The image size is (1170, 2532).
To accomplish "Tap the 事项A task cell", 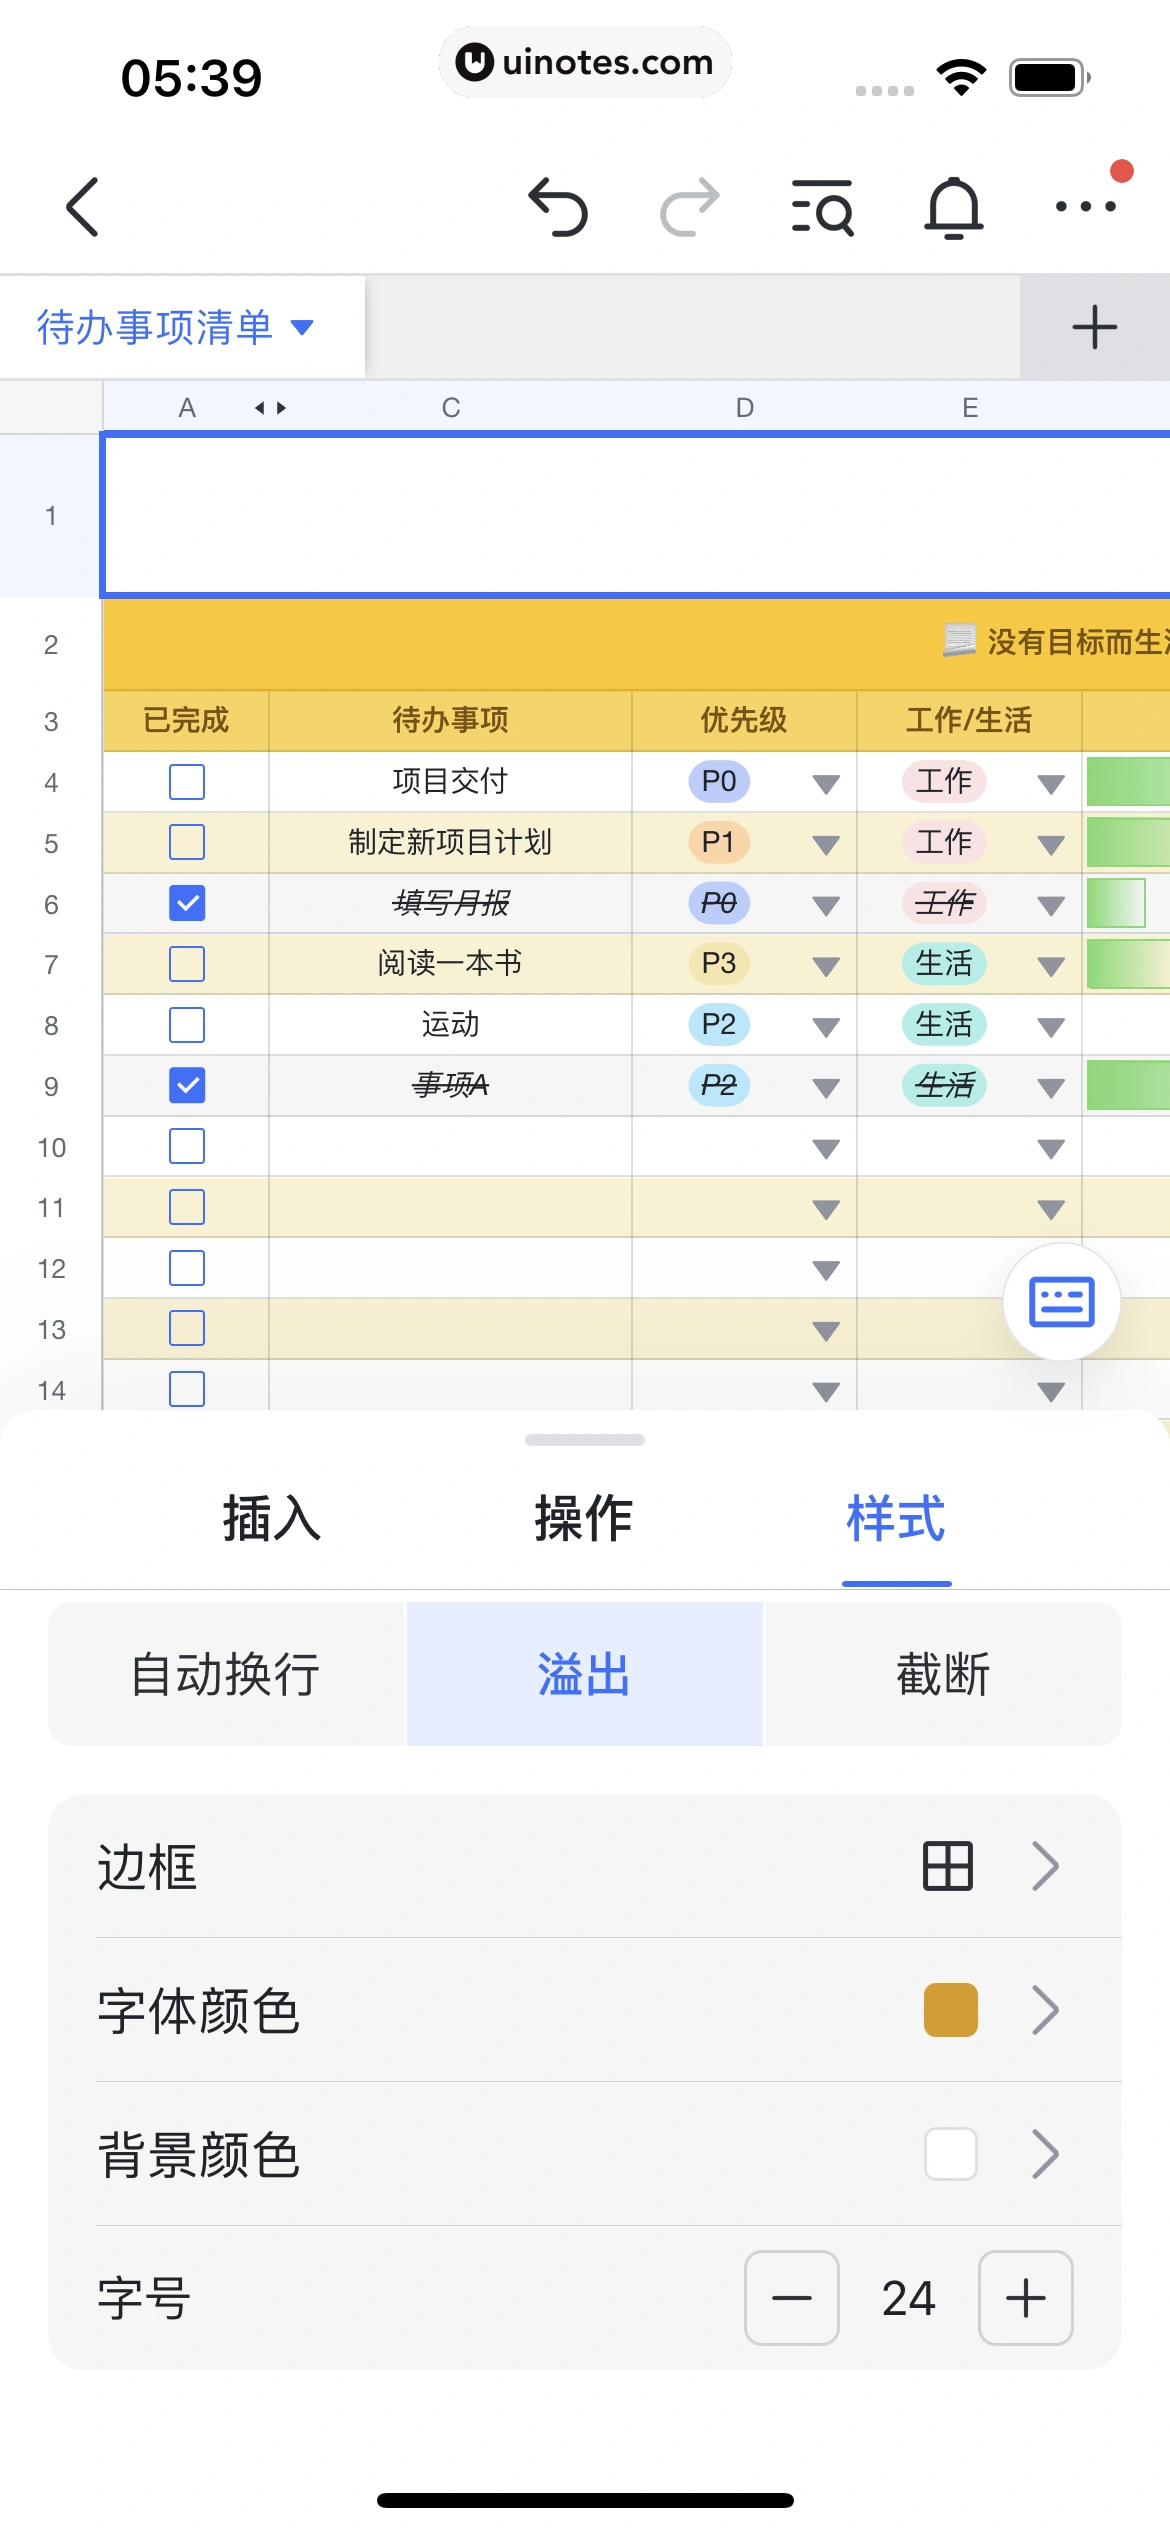I will (450, 1085).
